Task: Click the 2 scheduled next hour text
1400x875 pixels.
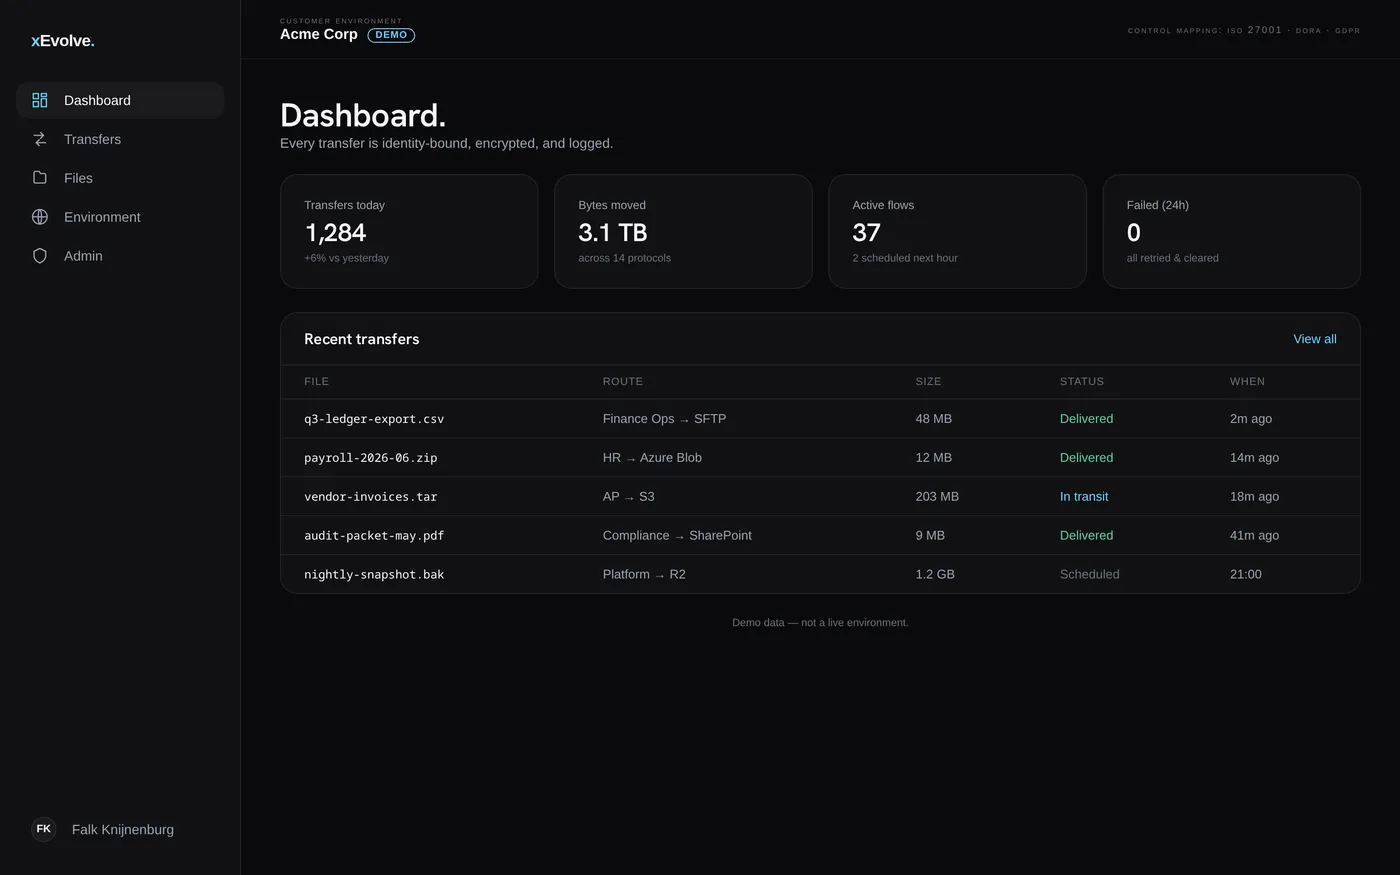Action: click(x=905, y=258)
